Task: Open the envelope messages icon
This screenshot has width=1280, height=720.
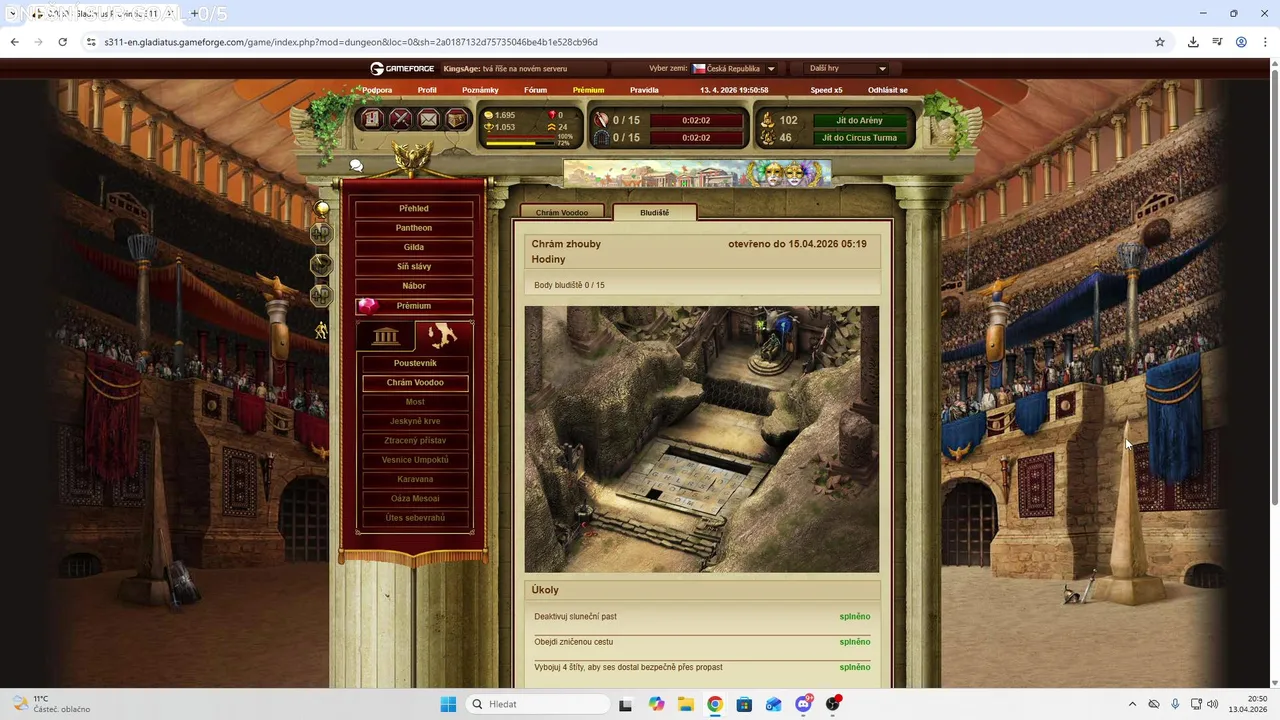Action: (x=428, y=119)
